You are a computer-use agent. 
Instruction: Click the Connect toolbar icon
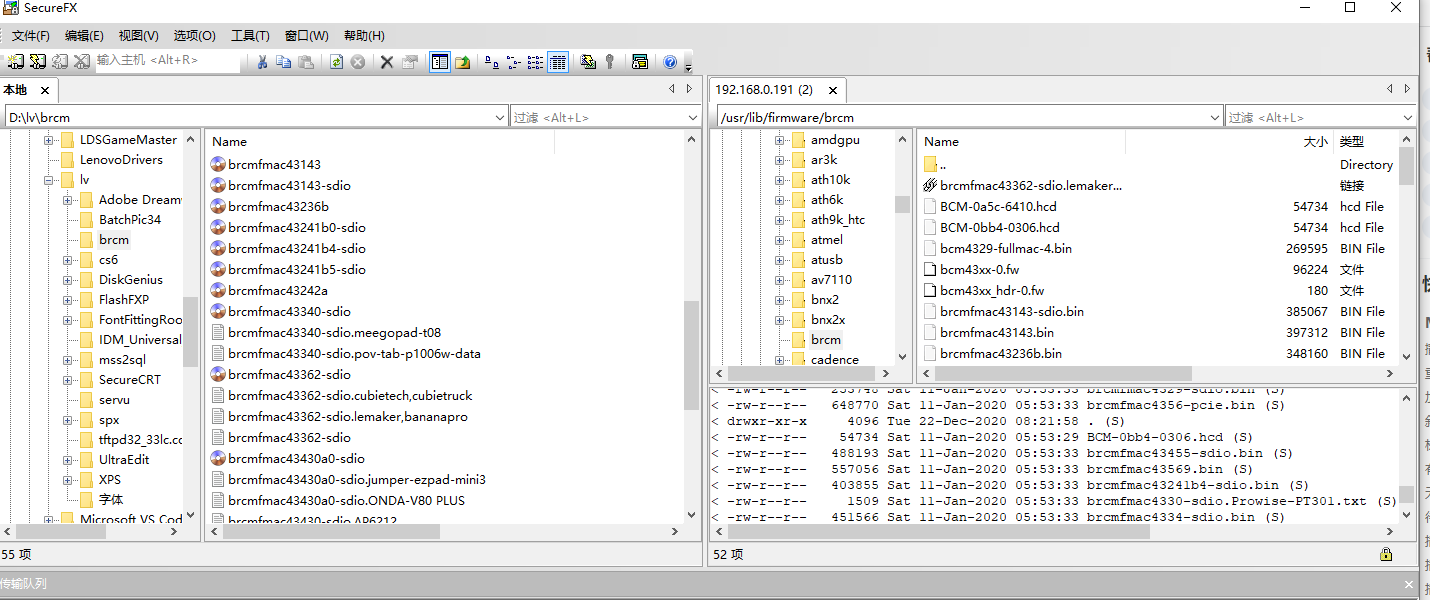[x=15, y=62]
